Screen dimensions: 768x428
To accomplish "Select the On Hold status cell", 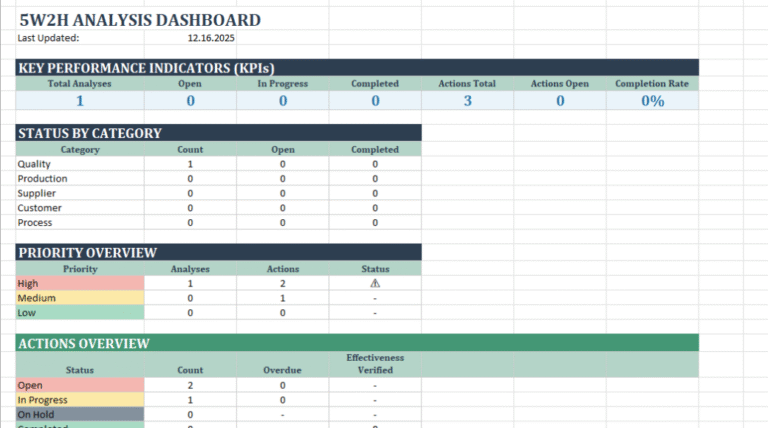I will pos(80,415).
